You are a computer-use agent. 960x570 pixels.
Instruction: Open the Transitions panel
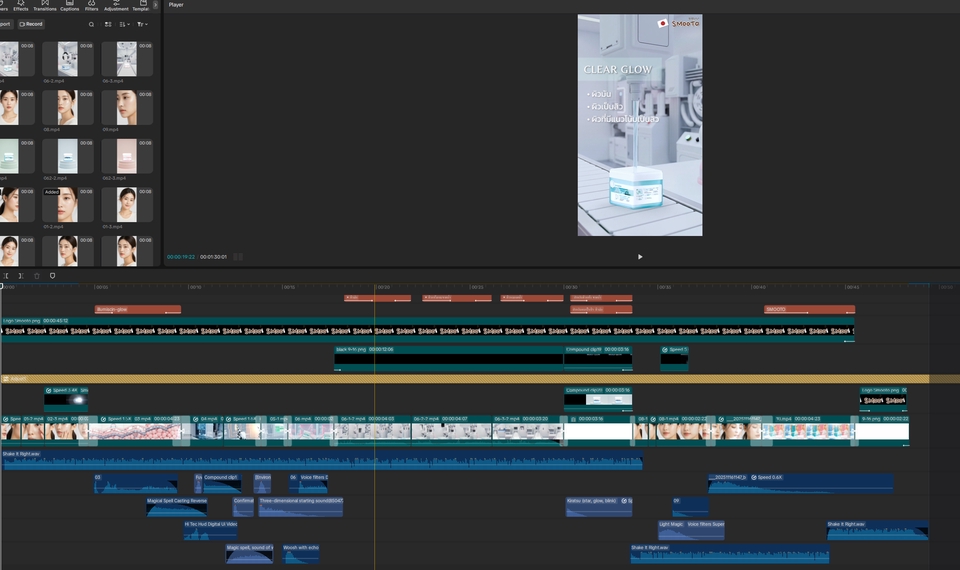45,6
